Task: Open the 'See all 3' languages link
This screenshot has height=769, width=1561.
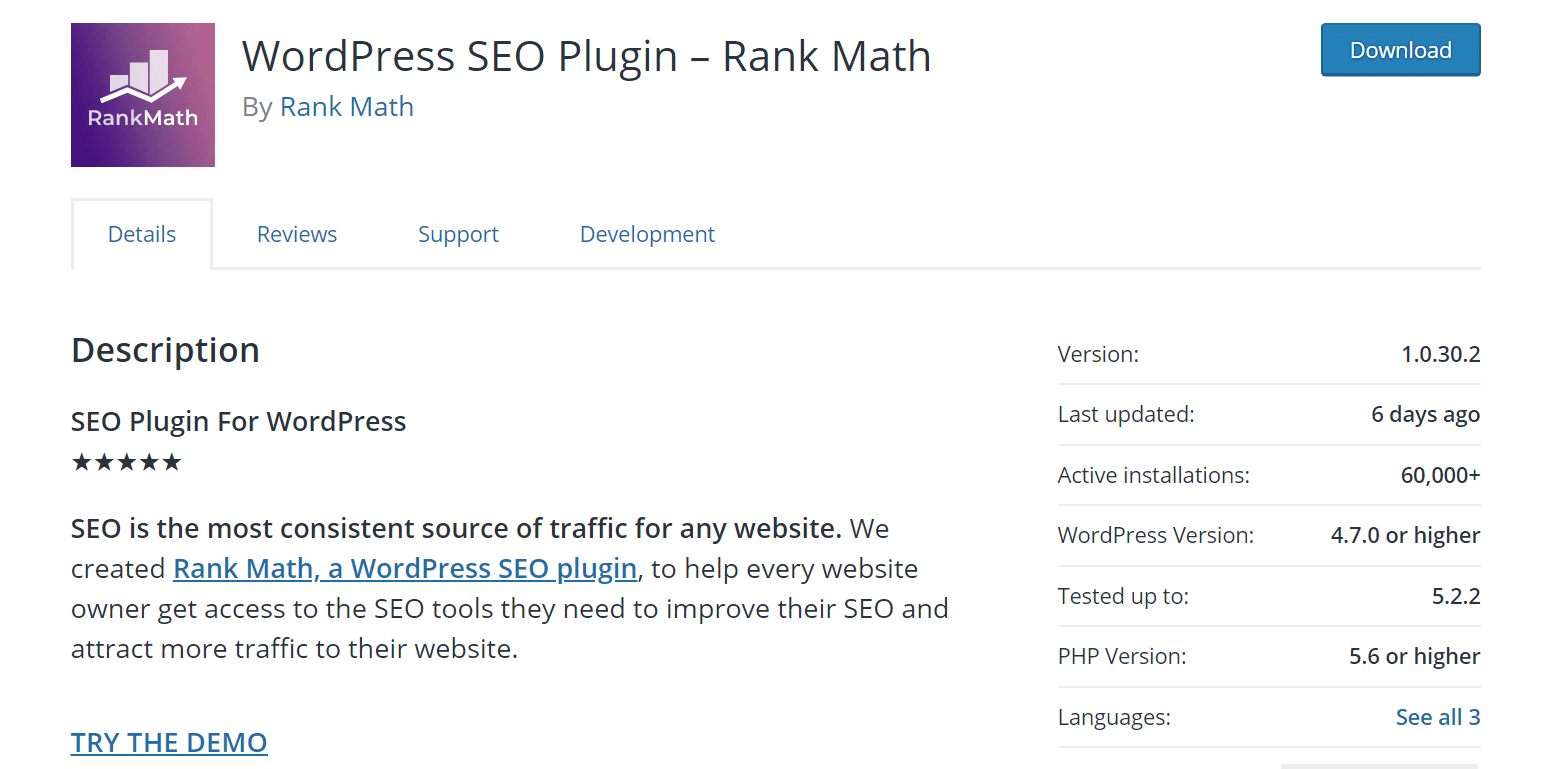Action: pyautogui.click(x=1438, y=717)
